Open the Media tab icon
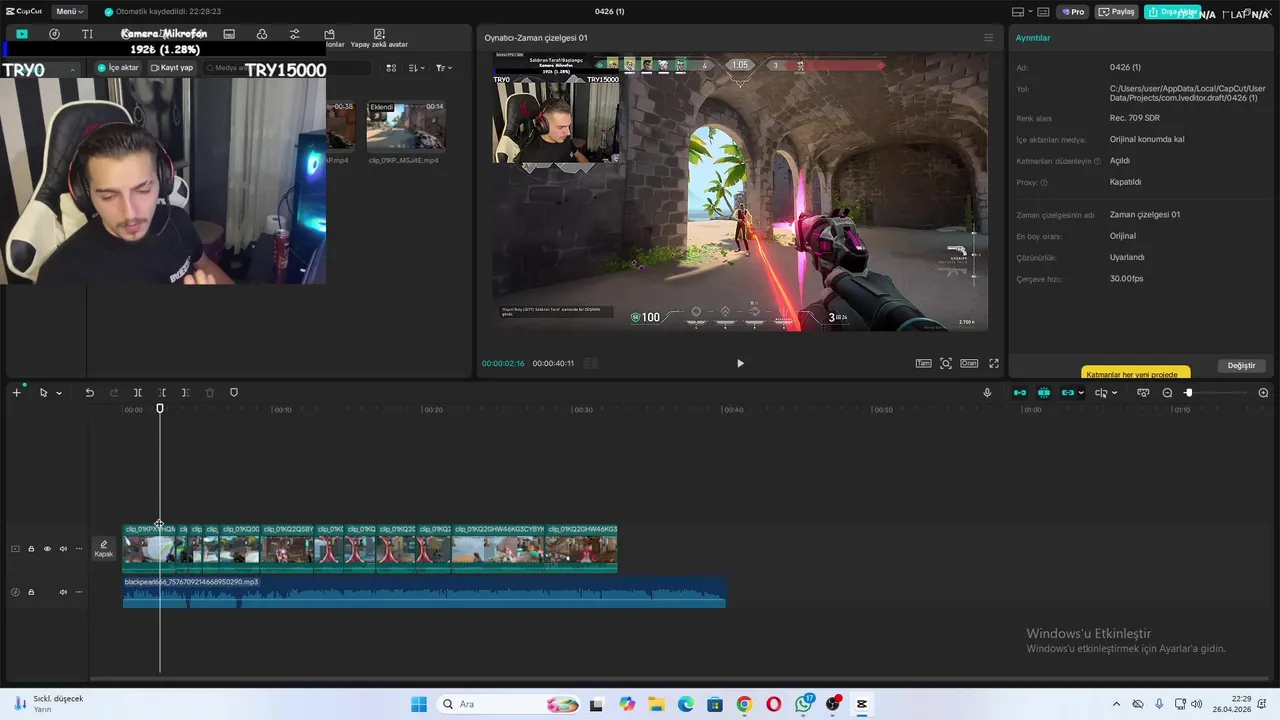 coord(22,34)
